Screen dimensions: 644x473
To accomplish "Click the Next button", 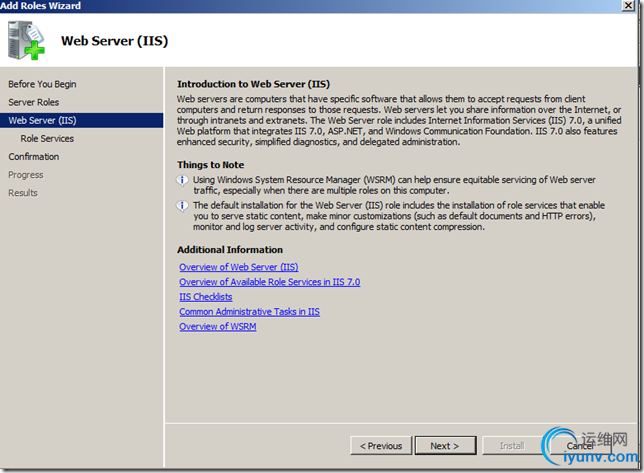I will [446, 445].
